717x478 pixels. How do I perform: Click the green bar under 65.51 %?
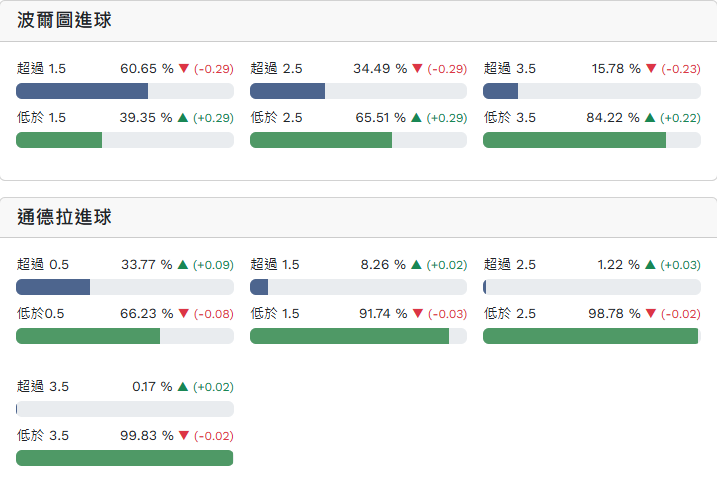(x=320, y=140)
